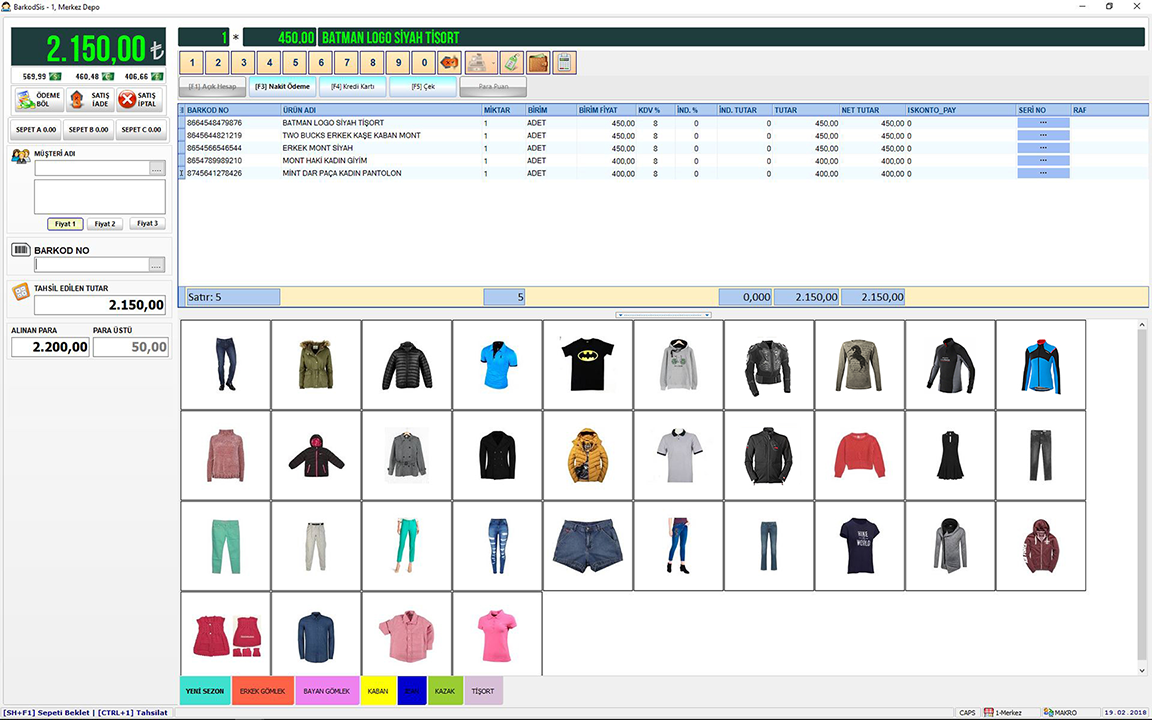Open SERİ NO ellipsis for MİNT DAR PAÇA row

pos(1043,173)
